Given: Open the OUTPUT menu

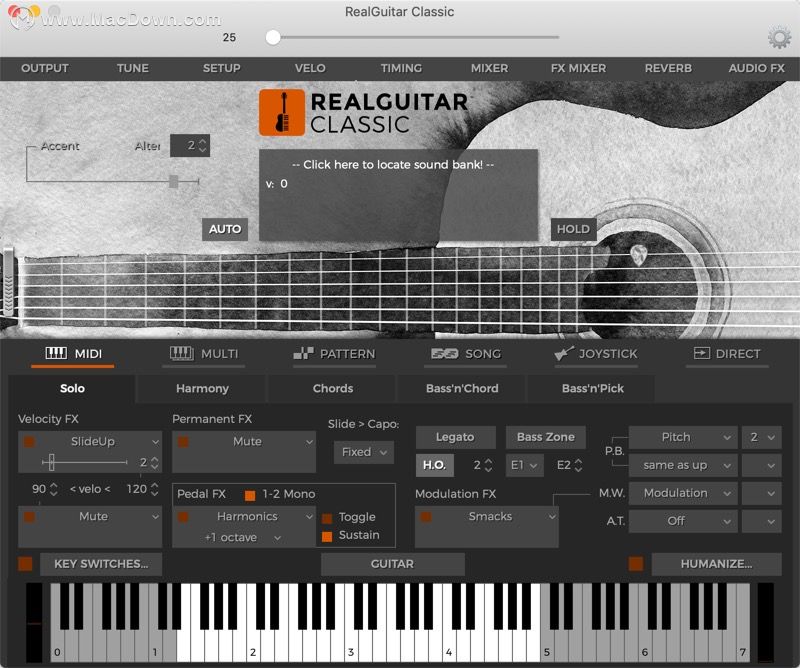Looking at the screenshot, I should click(x=45, y=68).
